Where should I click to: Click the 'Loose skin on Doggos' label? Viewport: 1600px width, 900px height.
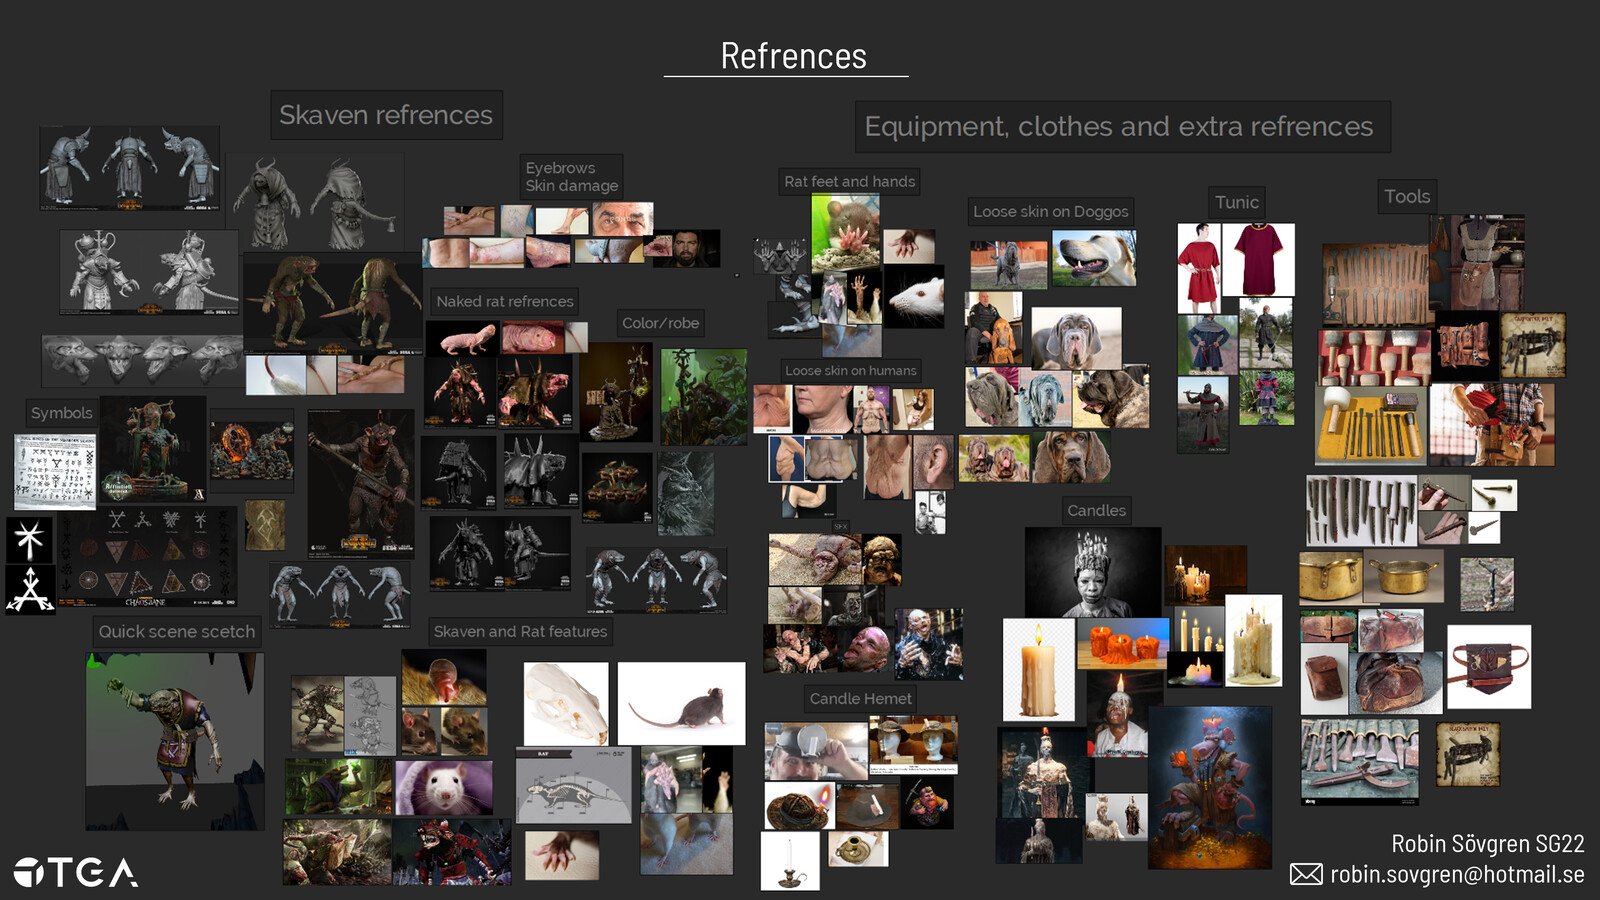(x=1051, y=211)
